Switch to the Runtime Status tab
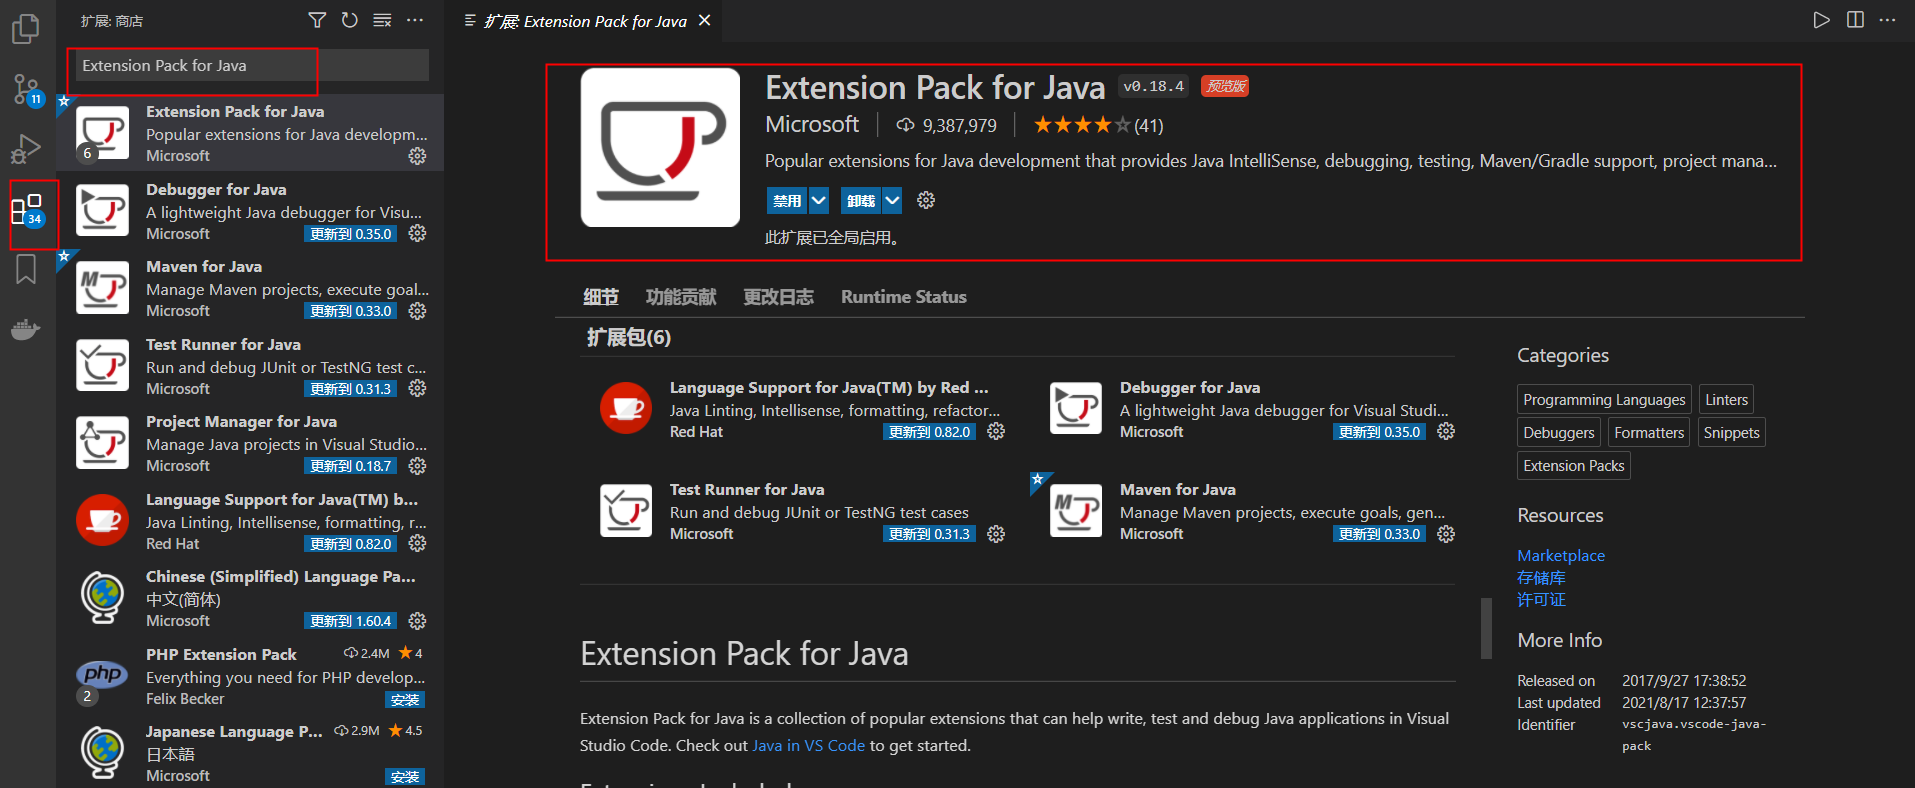 tap(904, 297)
